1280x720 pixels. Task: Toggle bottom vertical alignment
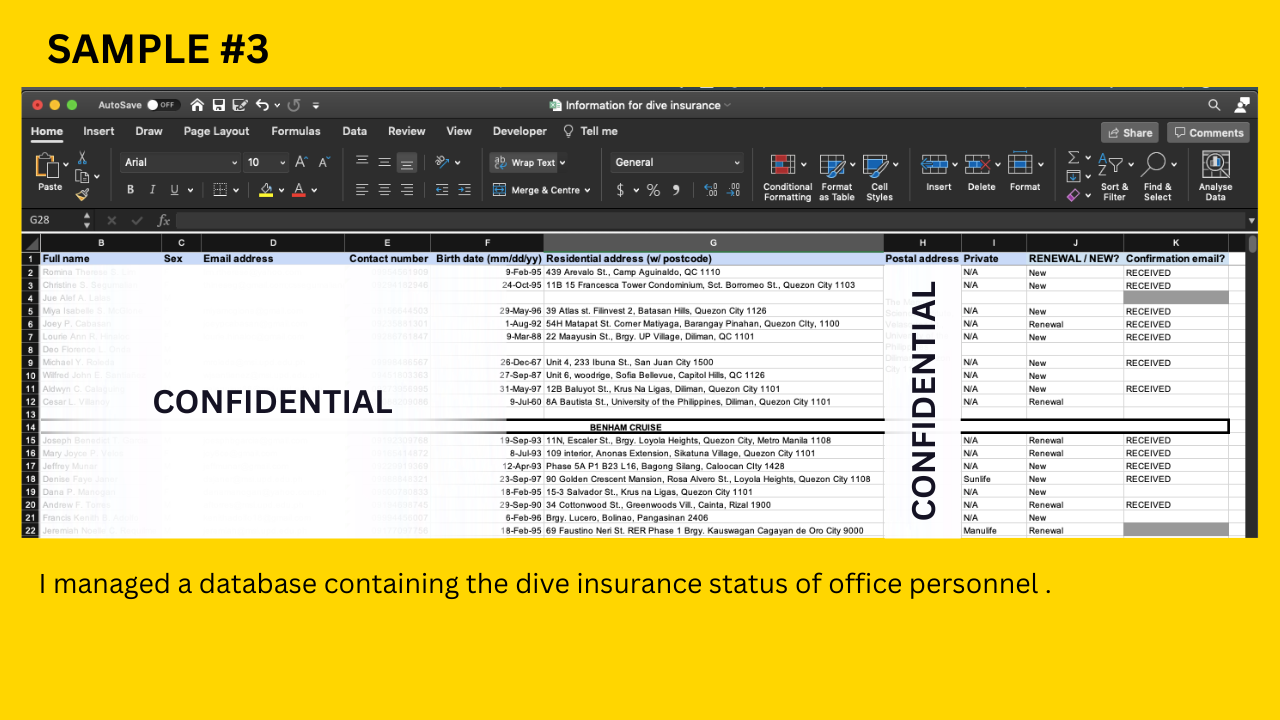point(407,162)
